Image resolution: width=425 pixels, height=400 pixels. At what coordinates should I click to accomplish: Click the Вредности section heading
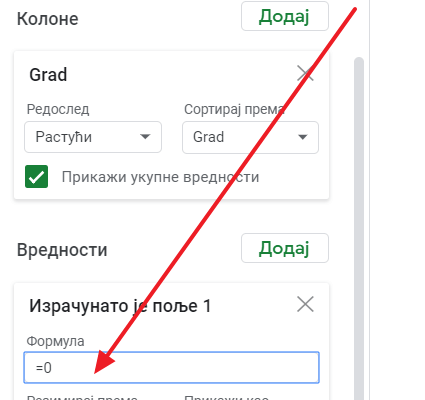click(62, 250)
